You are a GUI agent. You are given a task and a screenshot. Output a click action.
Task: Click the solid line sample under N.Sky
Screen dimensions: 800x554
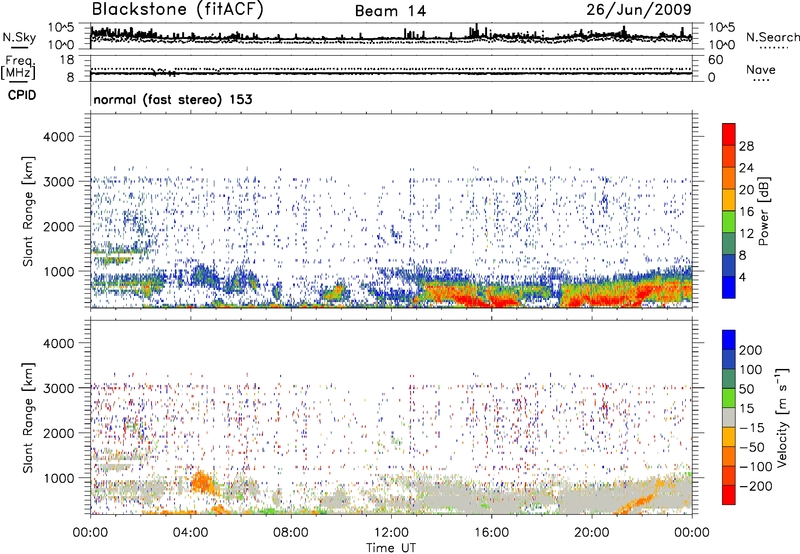tap(19, 47)
